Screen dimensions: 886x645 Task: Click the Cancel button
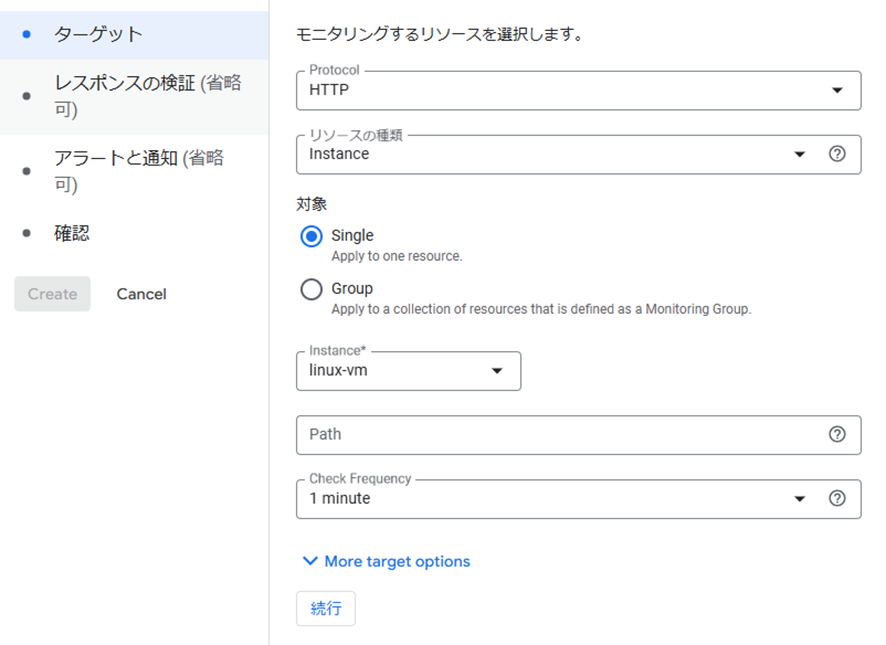(141, 294)
